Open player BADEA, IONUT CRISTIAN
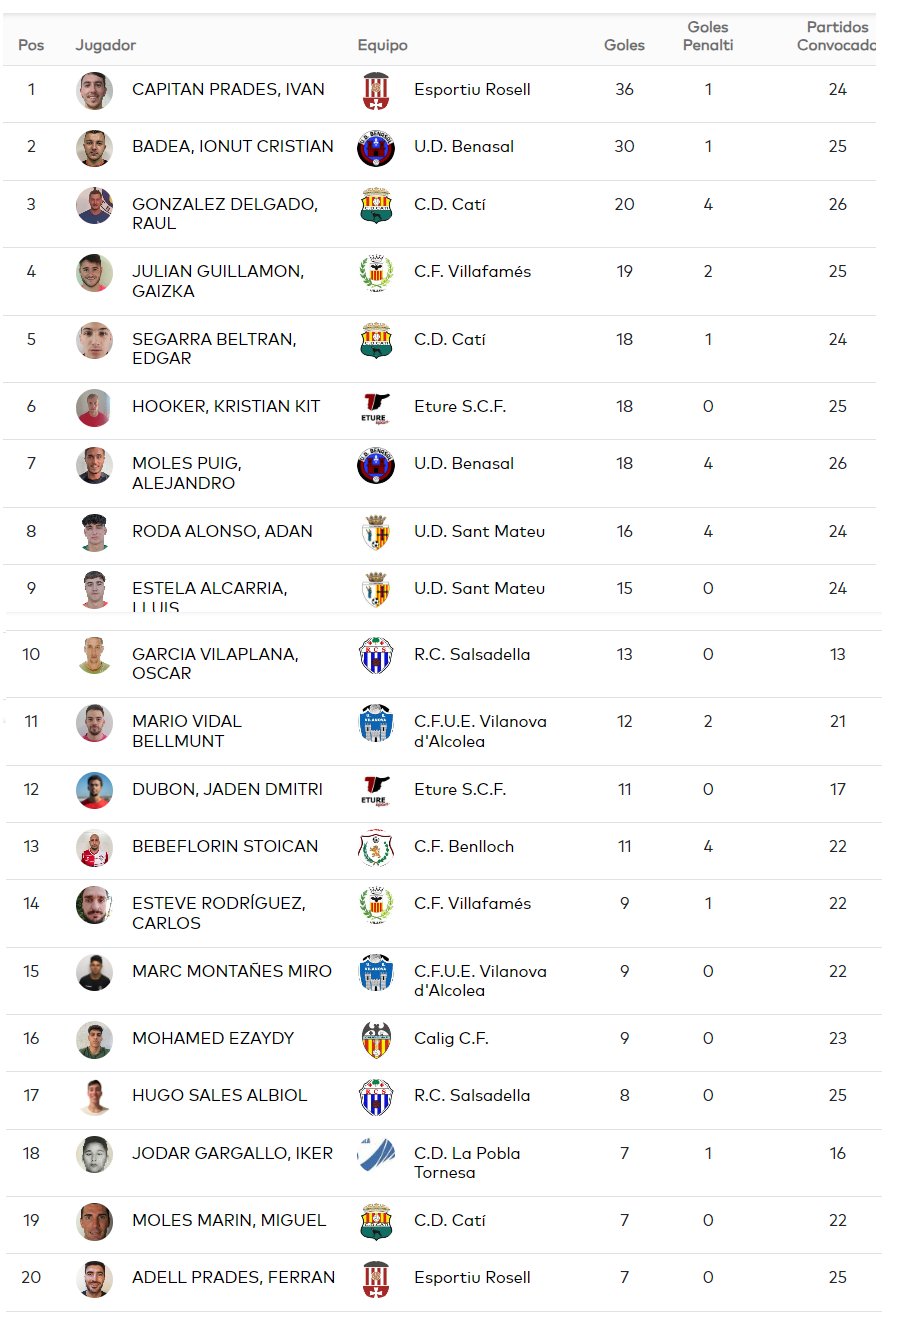 (x=233, y=146)
